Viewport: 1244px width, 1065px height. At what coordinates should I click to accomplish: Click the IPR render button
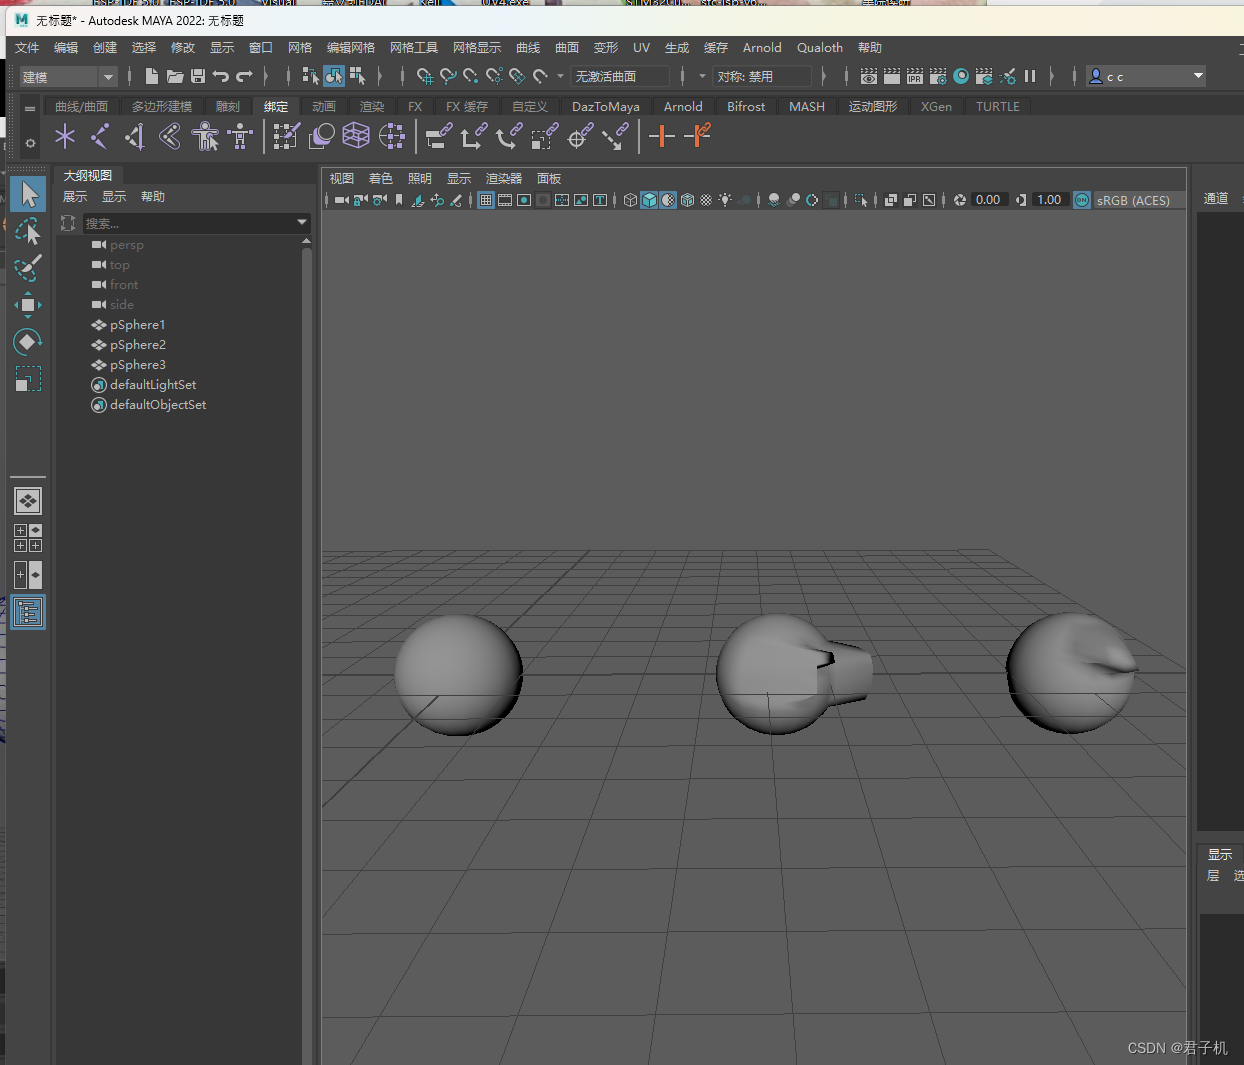coord(914,76)
